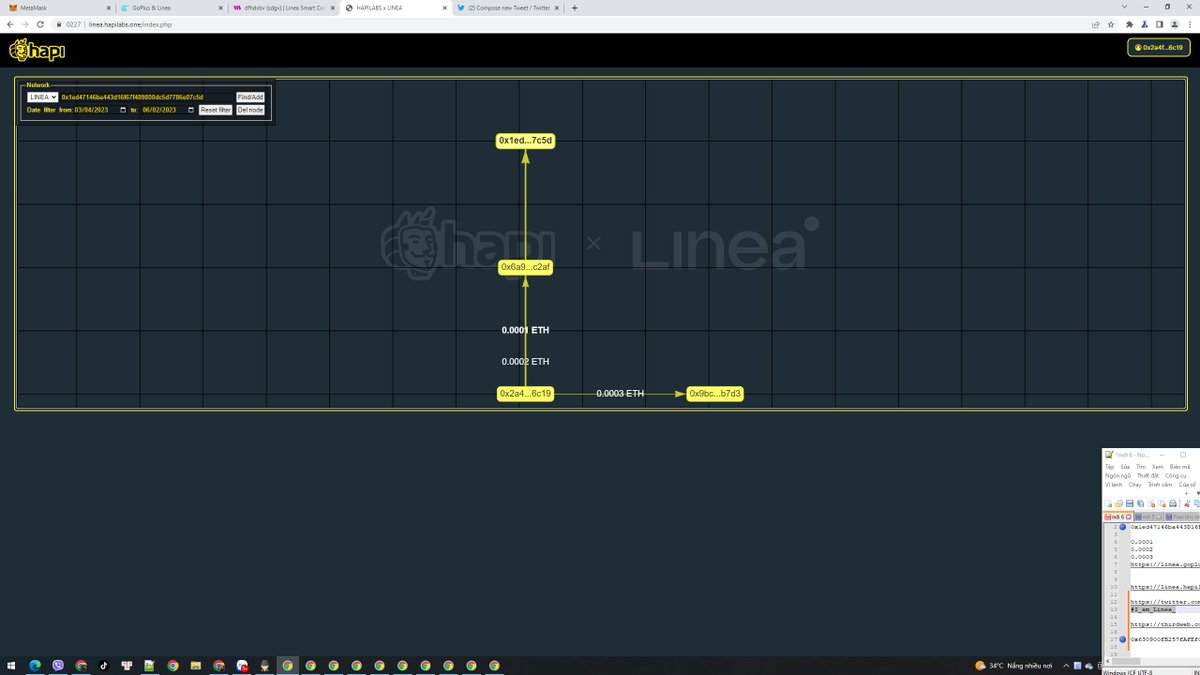Open File Explorer from the taskbar
Screen dimensions: 1200x675
196,665
